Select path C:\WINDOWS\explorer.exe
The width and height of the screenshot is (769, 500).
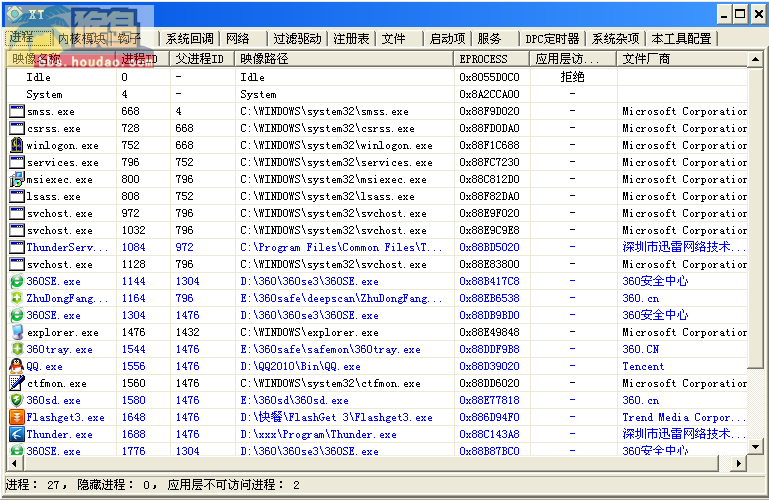(x=309, y=332)
